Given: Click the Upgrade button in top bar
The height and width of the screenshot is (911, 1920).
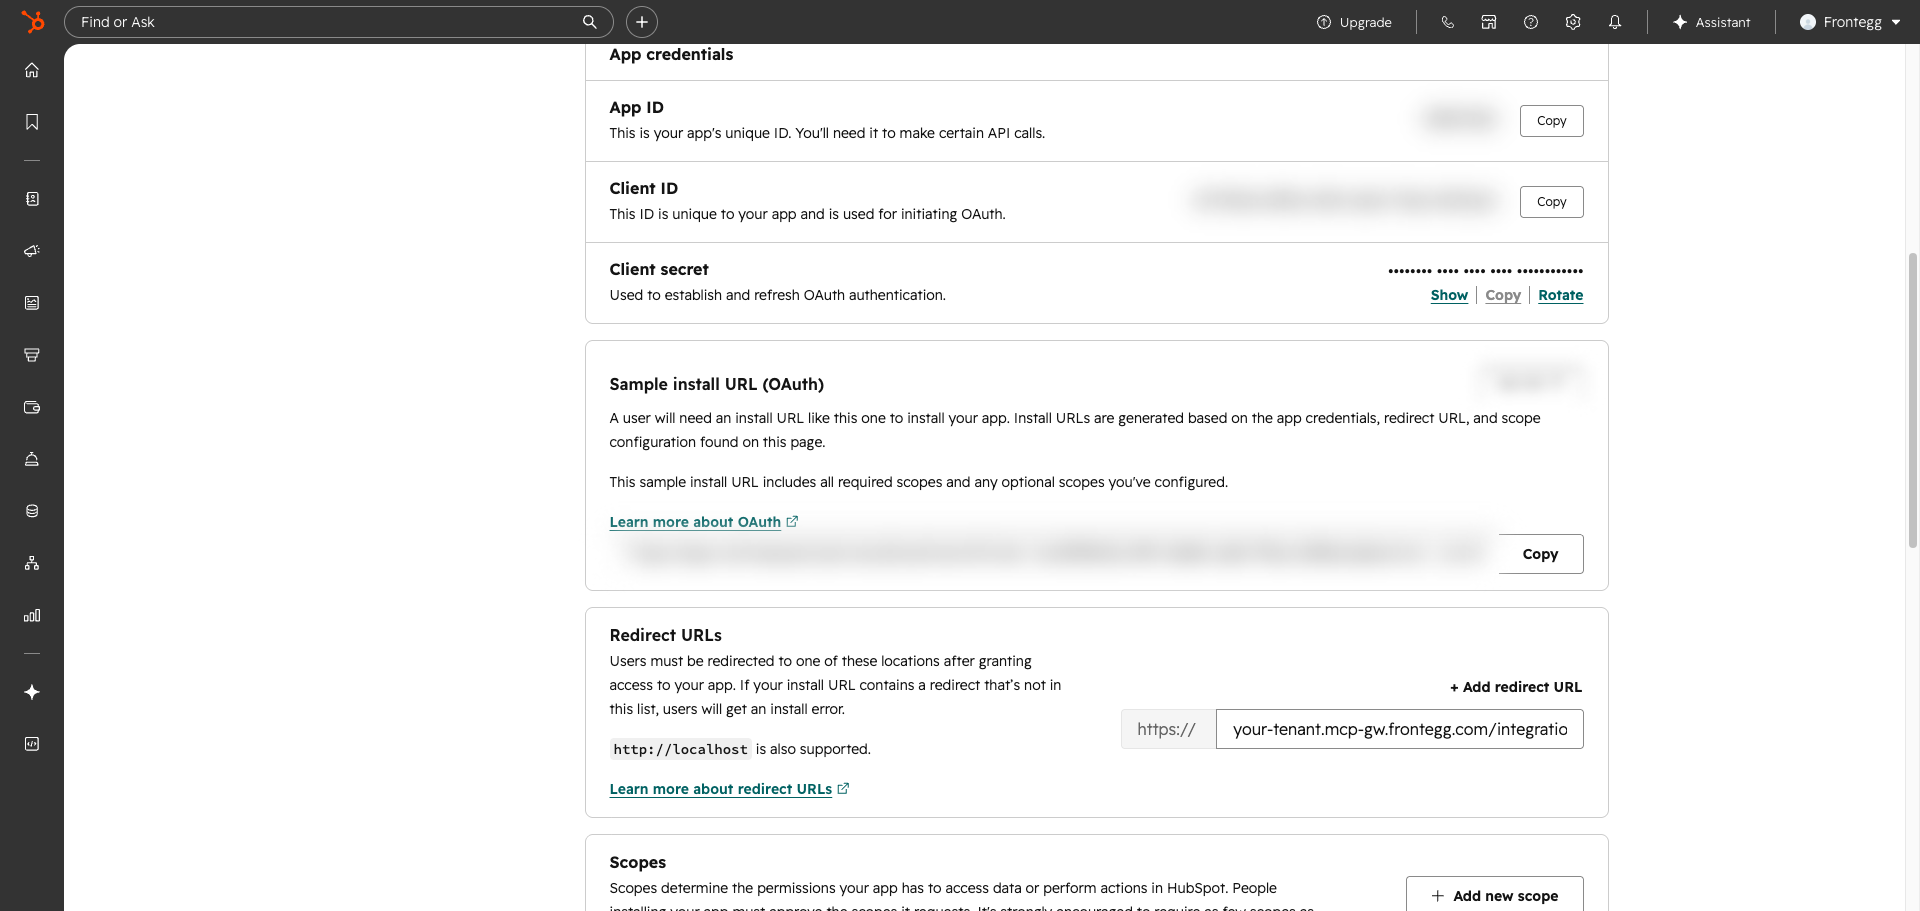Looking at the screenshot, I should 1354,22.
